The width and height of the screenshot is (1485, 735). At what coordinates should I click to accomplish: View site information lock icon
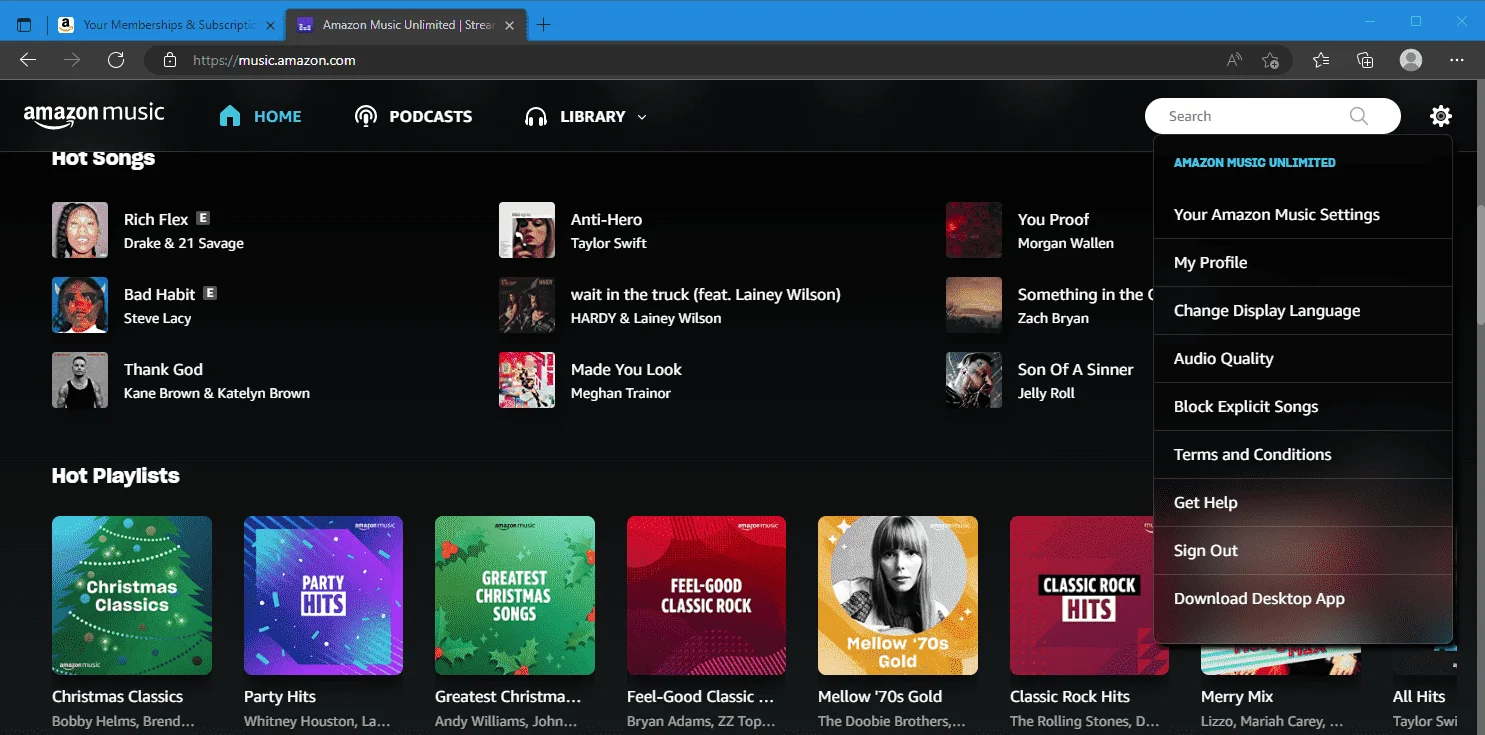click(x=170, y=60)
